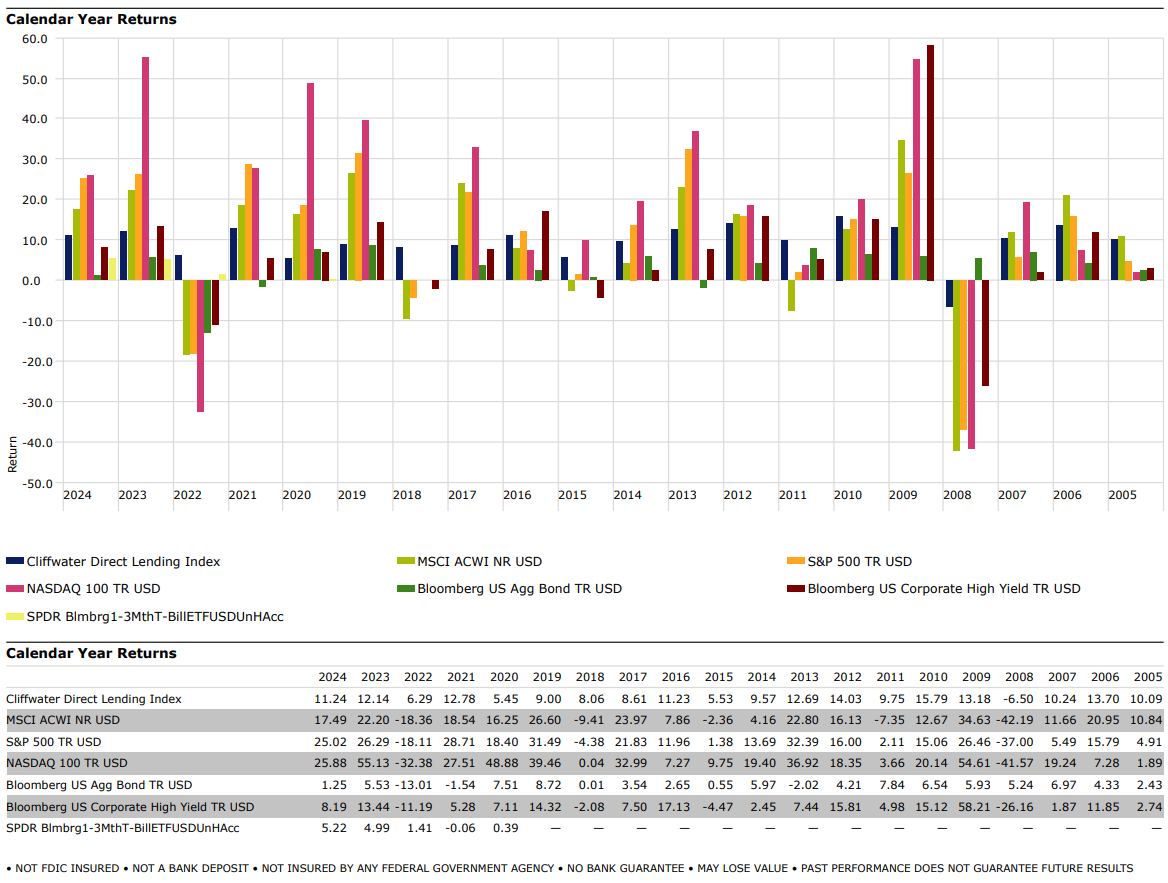Select the NASDAQ 100 TR USD table row label
The width and height of the screenshot is (1168, 883).
[x=66, y=763]
